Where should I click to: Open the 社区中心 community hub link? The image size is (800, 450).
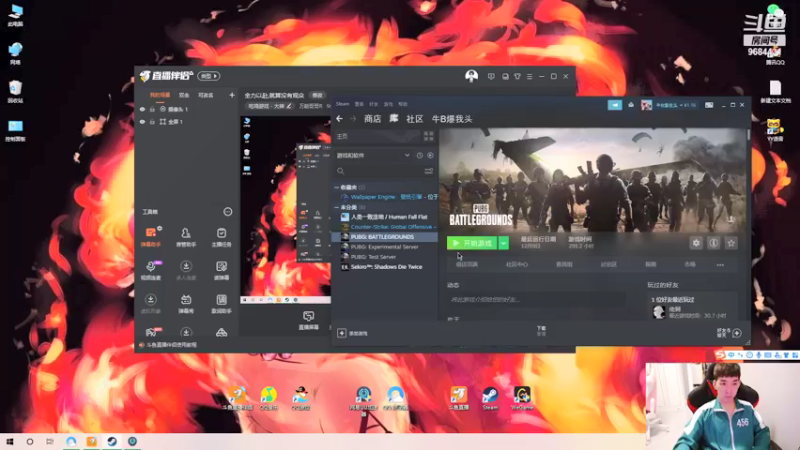click(x=517, y=264)
